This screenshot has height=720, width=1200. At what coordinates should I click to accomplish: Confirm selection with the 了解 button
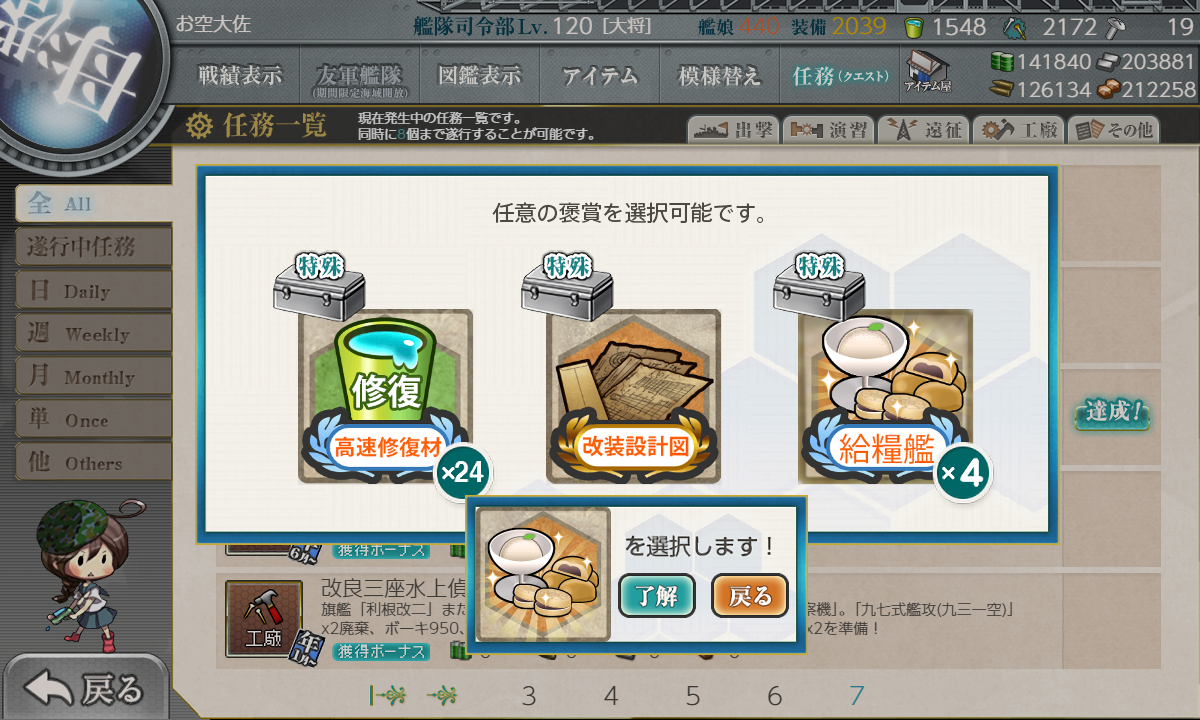[657, 596]
